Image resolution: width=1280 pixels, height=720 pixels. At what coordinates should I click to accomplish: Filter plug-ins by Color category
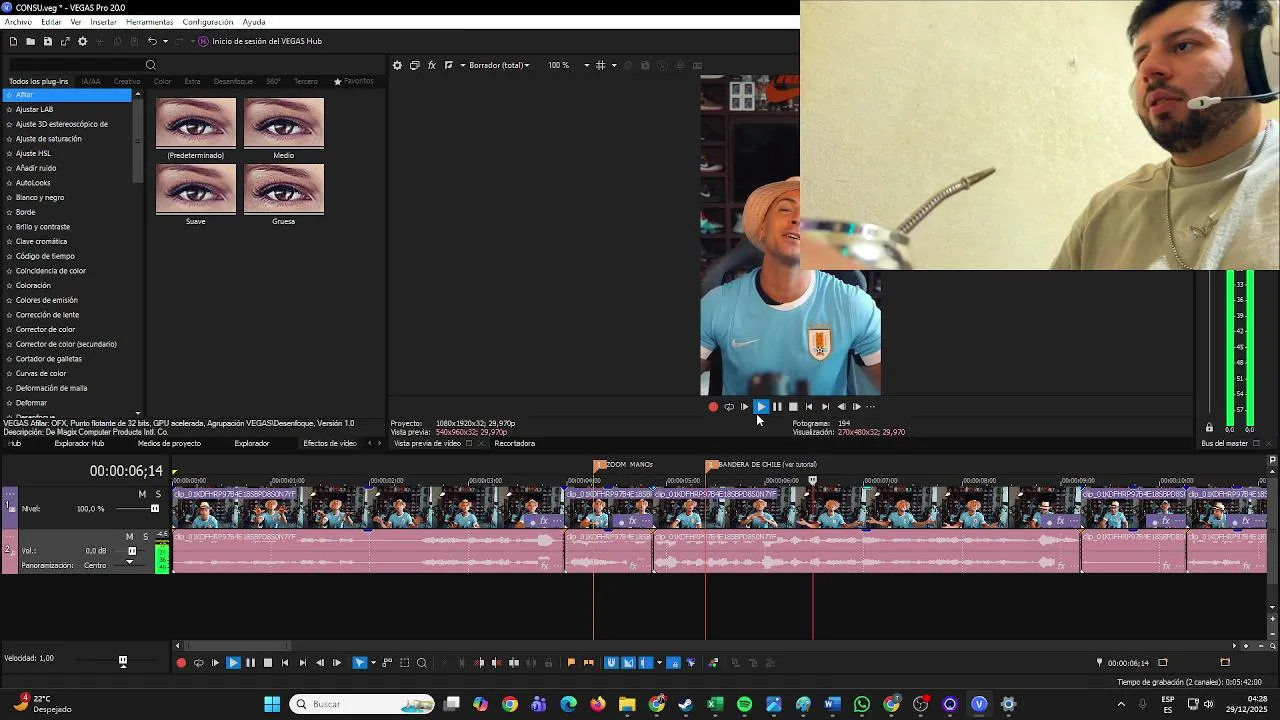[162, 81]
